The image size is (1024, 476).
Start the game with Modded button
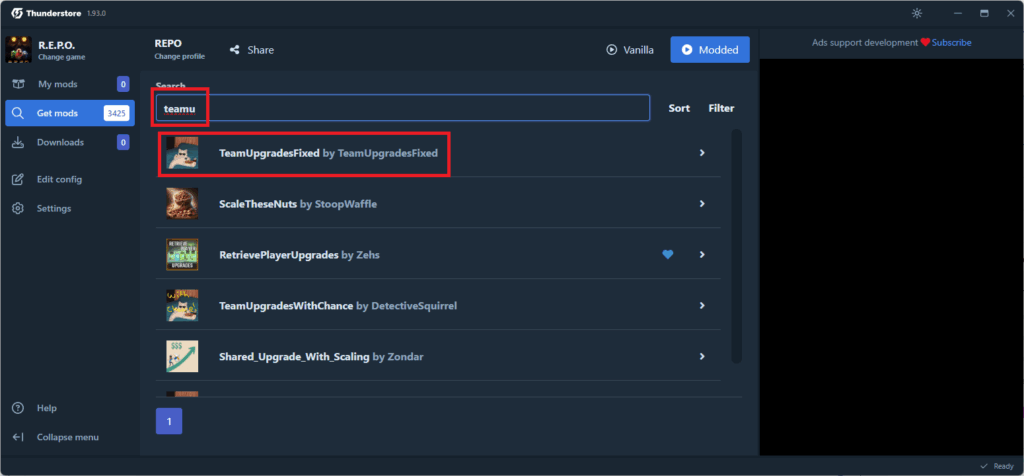tap(710, 50)
